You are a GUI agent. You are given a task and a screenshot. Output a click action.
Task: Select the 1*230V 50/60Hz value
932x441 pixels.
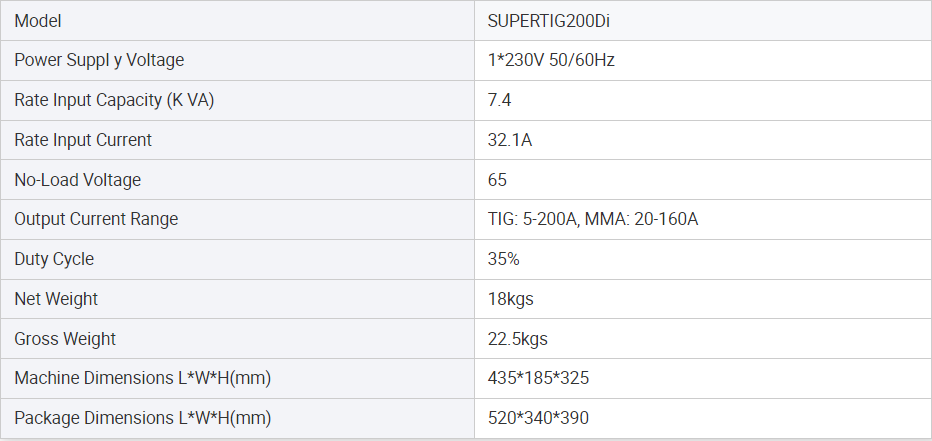click(x=551, y=60)
